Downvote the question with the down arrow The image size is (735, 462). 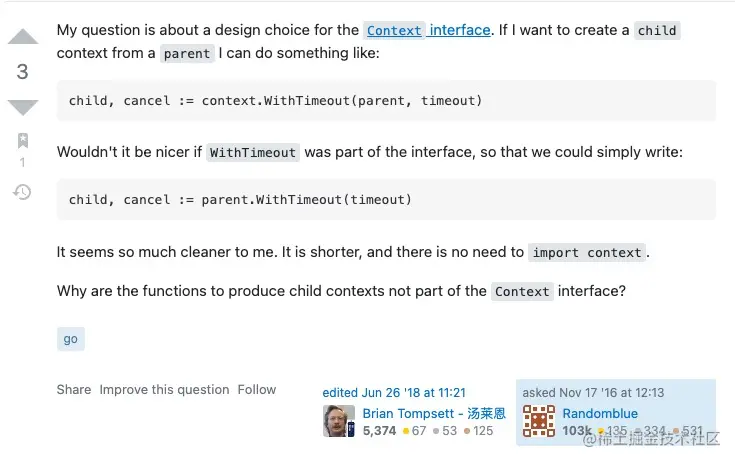coord(22,107)
